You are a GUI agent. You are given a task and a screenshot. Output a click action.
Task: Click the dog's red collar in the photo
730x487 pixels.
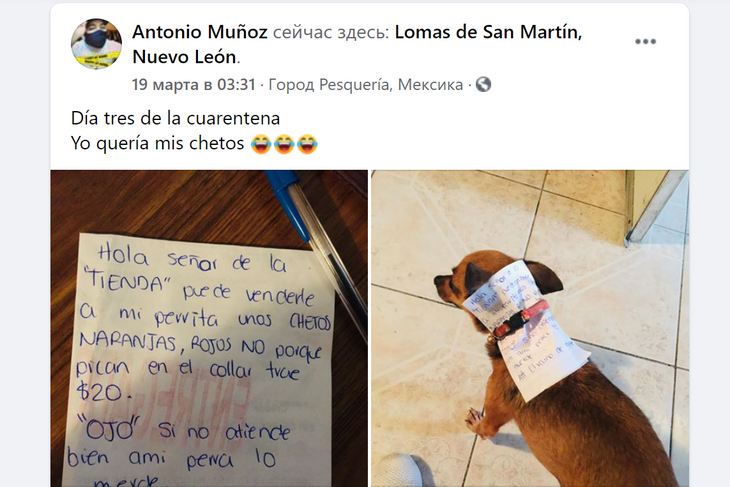520,319
